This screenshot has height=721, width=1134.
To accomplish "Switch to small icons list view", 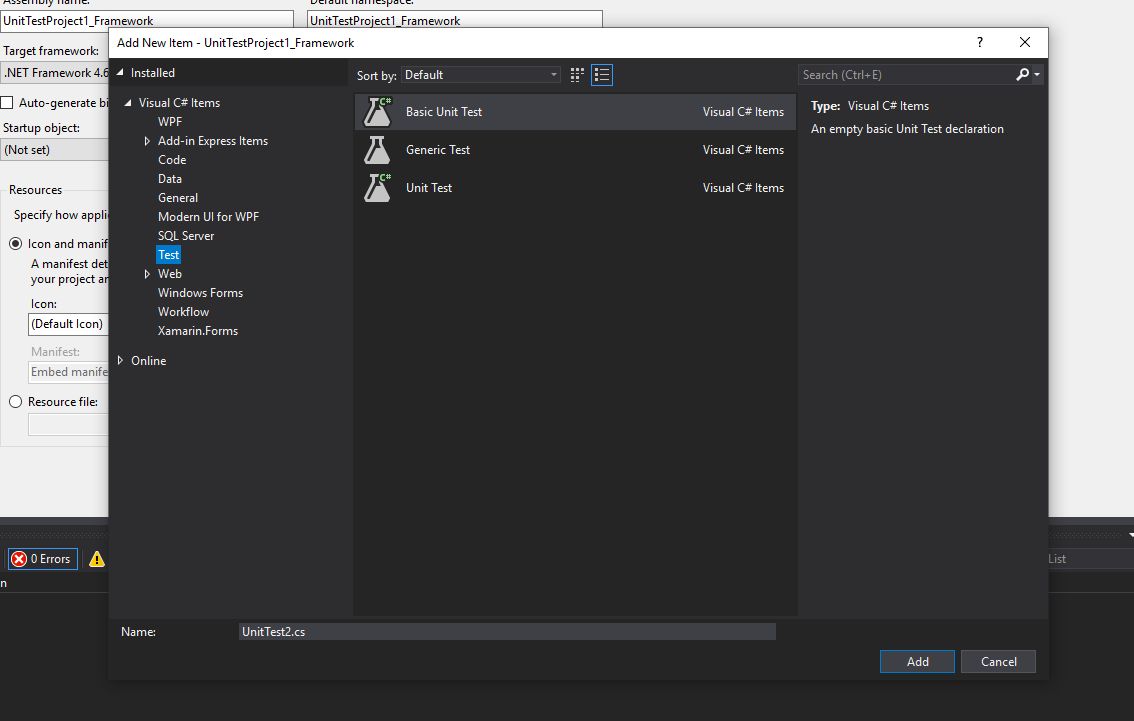I will click(x=602, y=74).
